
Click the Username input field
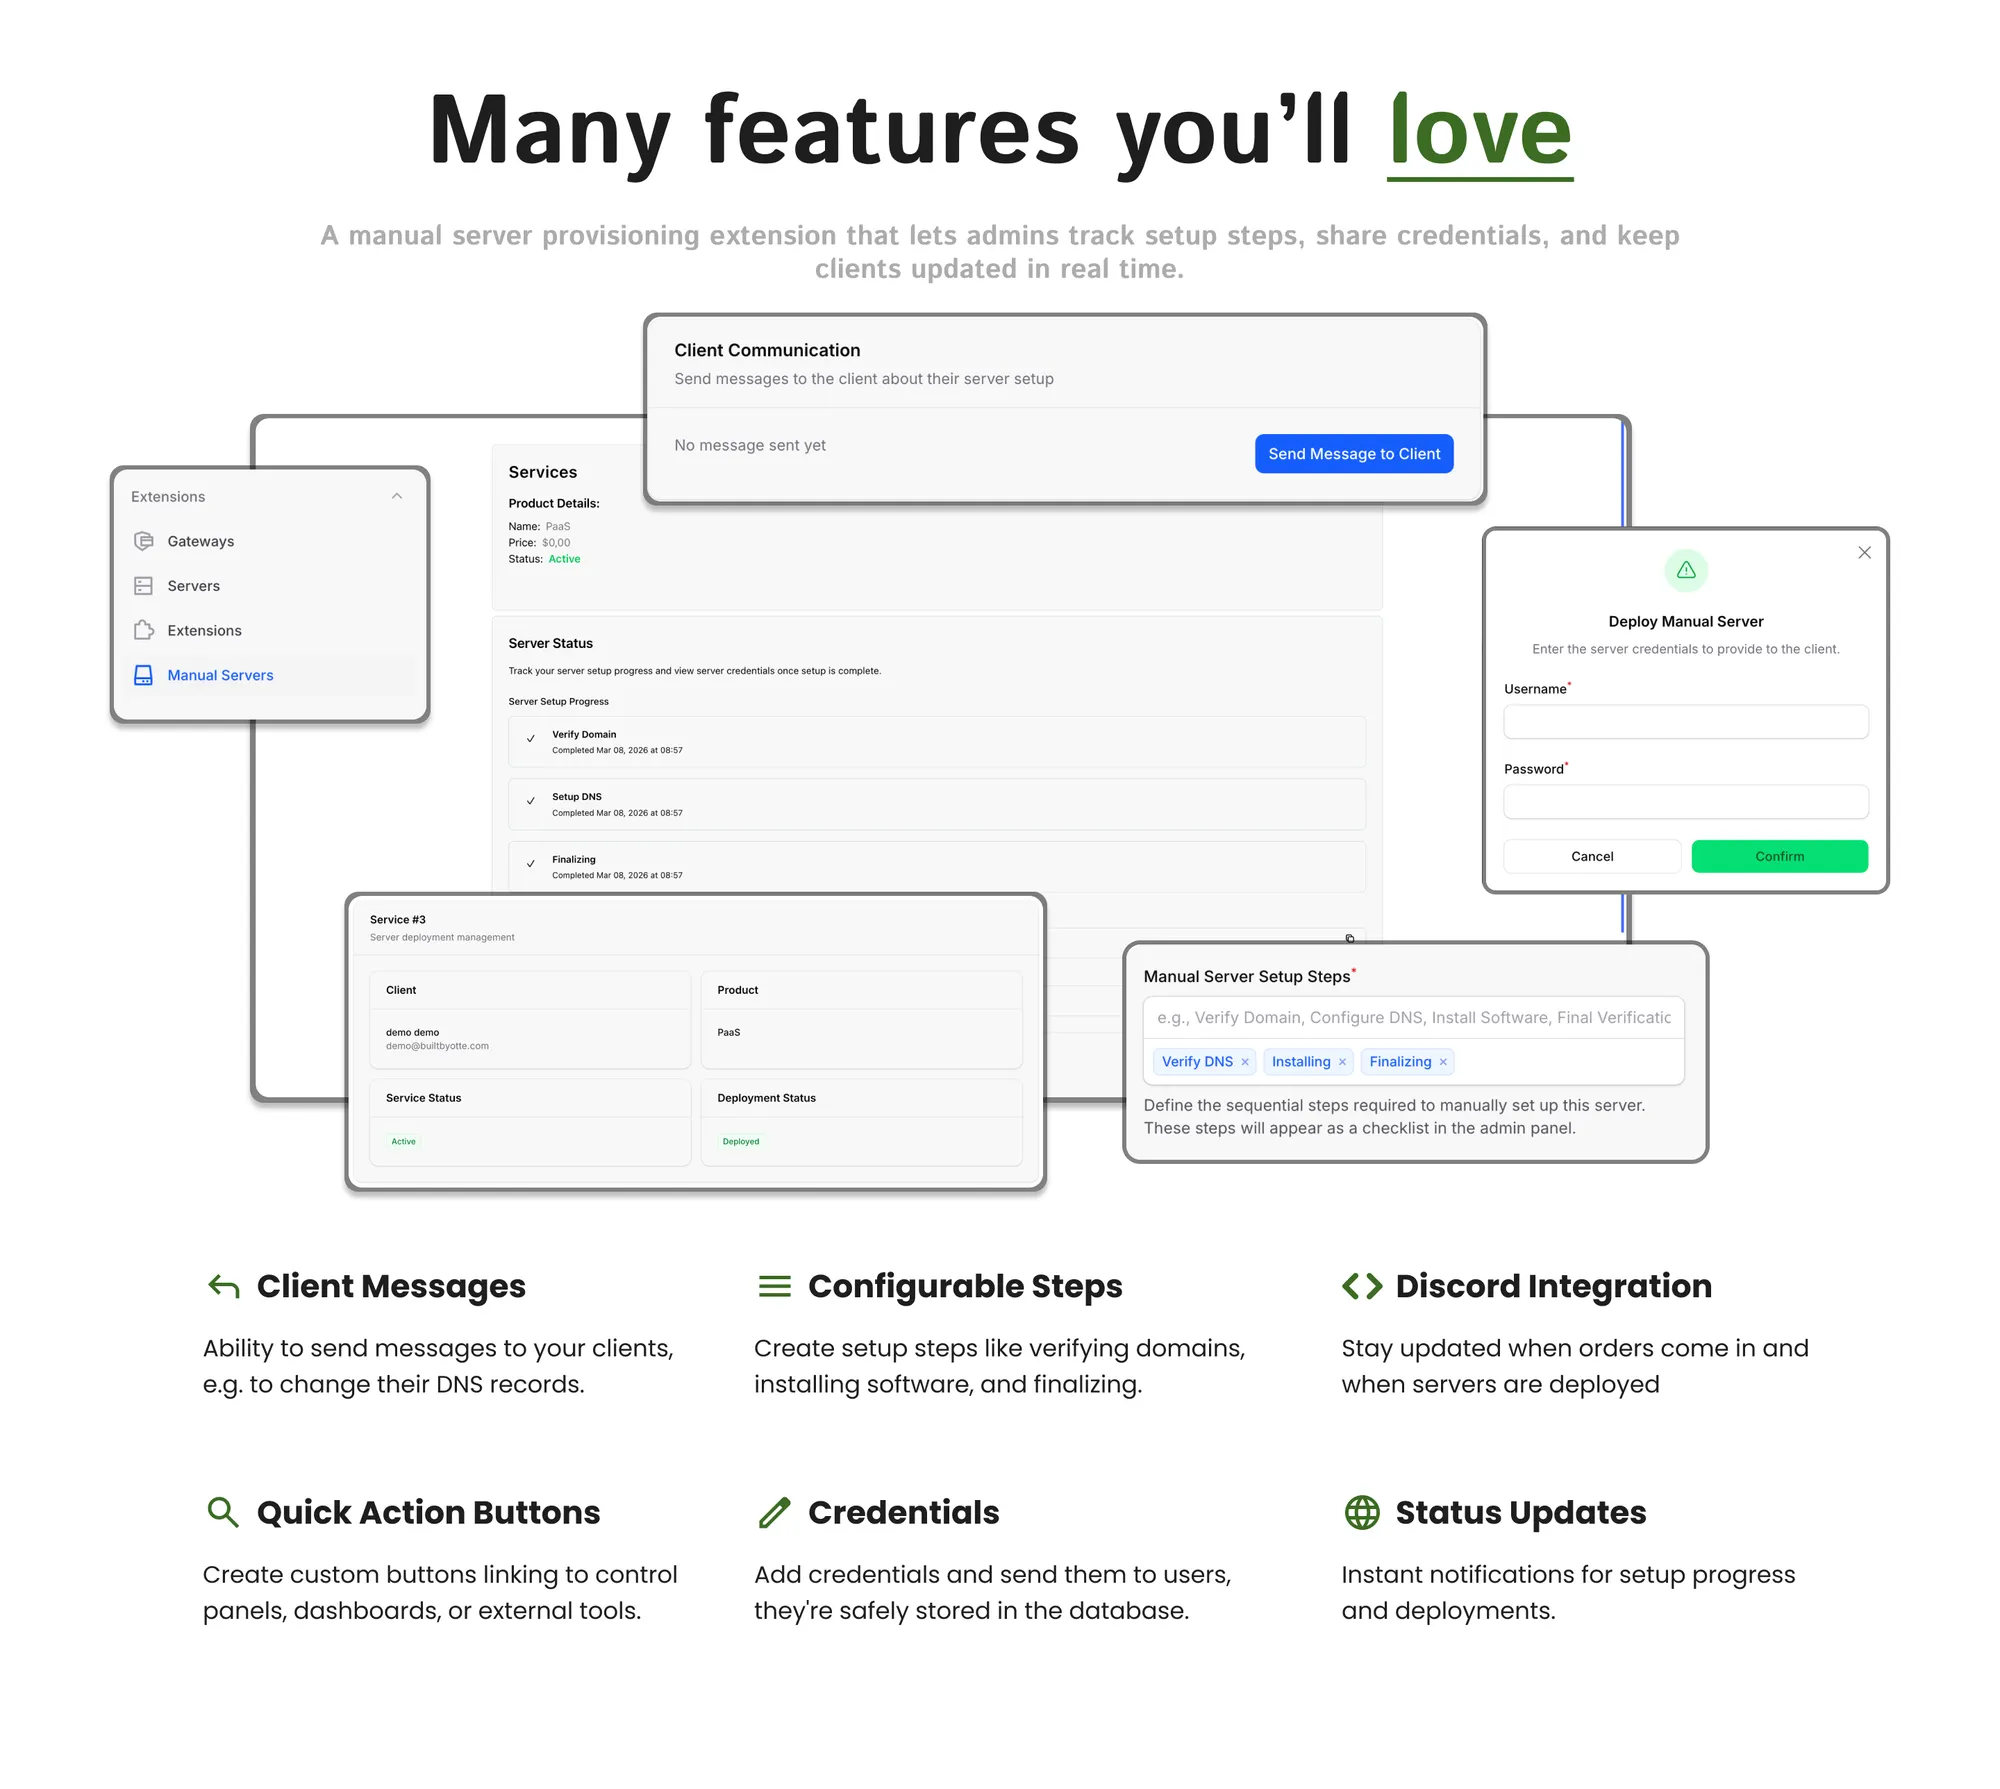tap(1685, 722)
